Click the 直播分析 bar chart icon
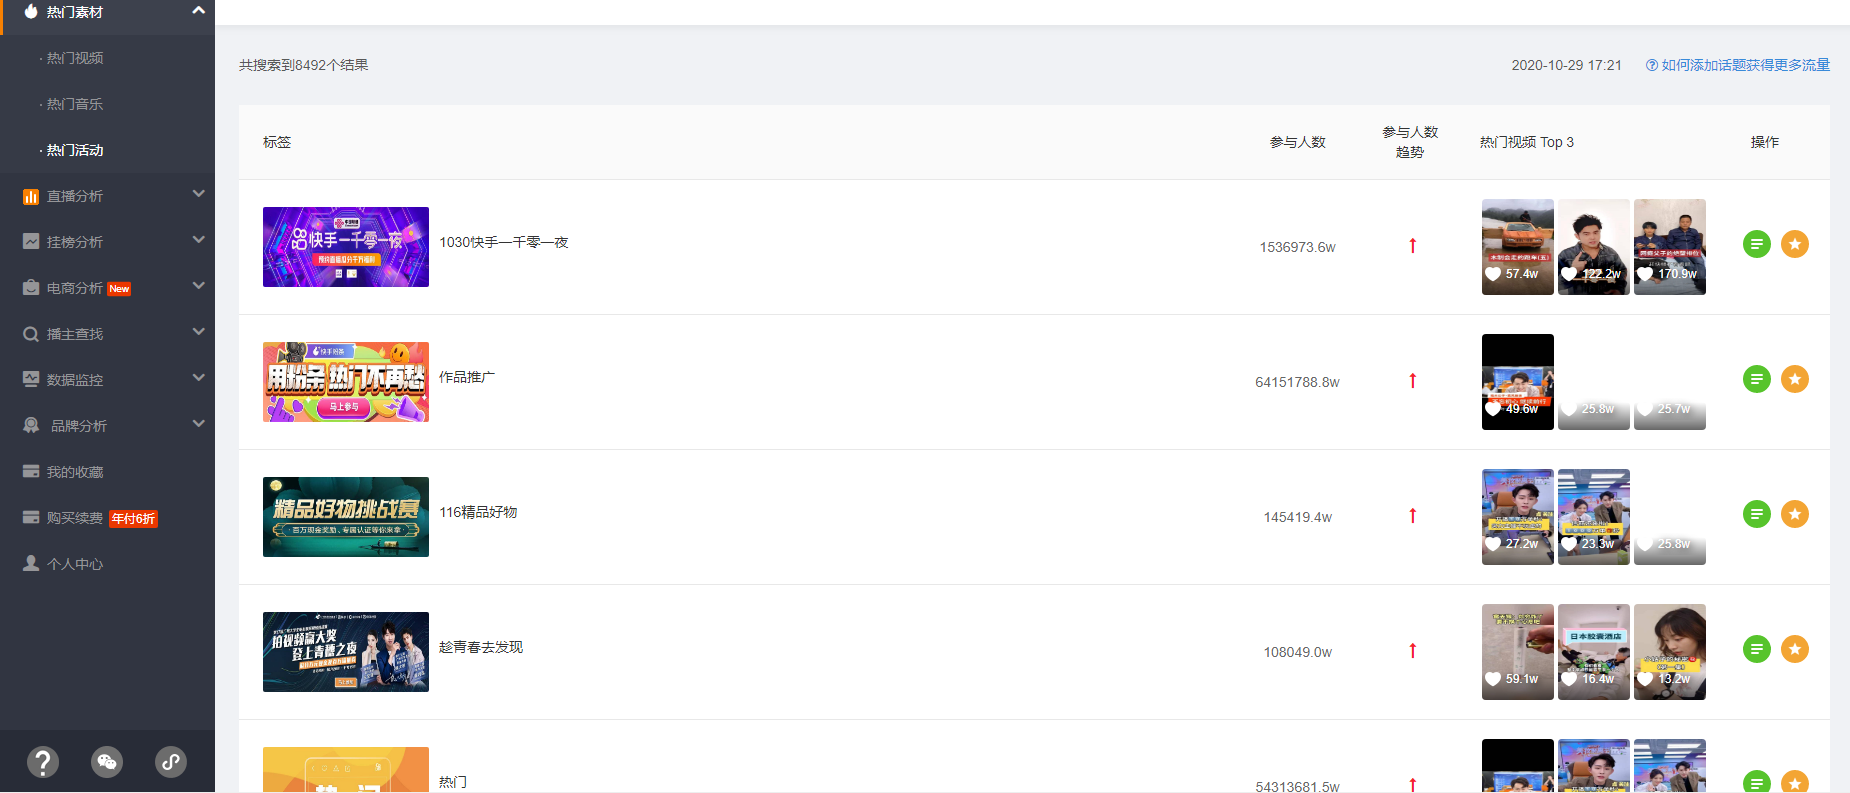 click(x=31, y=197)
